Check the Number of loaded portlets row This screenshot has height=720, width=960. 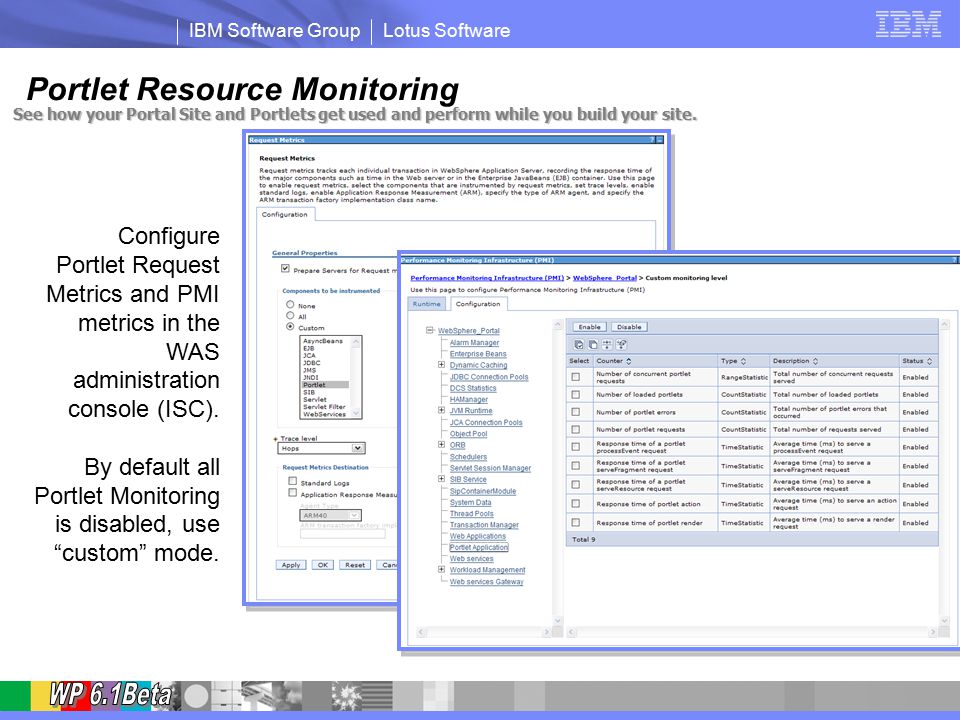pos(576,395)
